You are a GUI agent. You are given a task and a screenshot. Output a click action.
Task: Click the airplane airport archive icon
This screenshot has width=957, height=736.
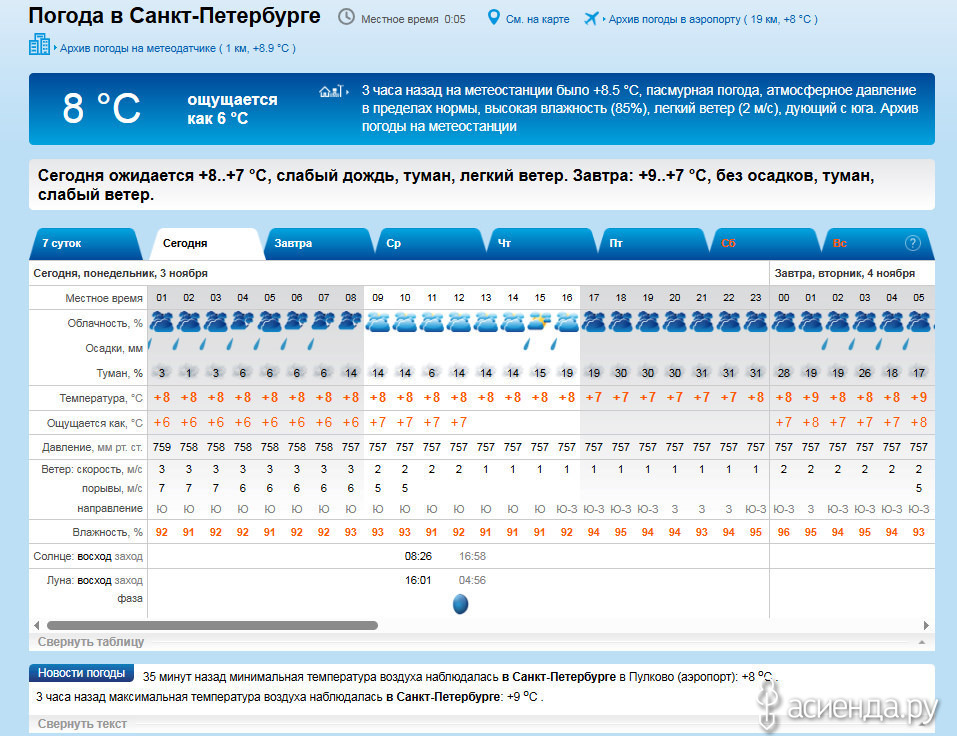coord(591,18)
